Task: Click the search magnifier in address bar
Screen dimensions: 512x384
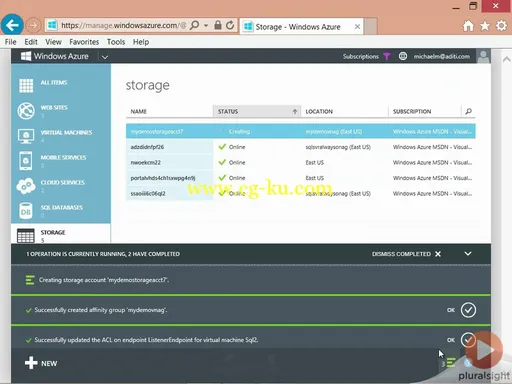Action: coord(194,25)
